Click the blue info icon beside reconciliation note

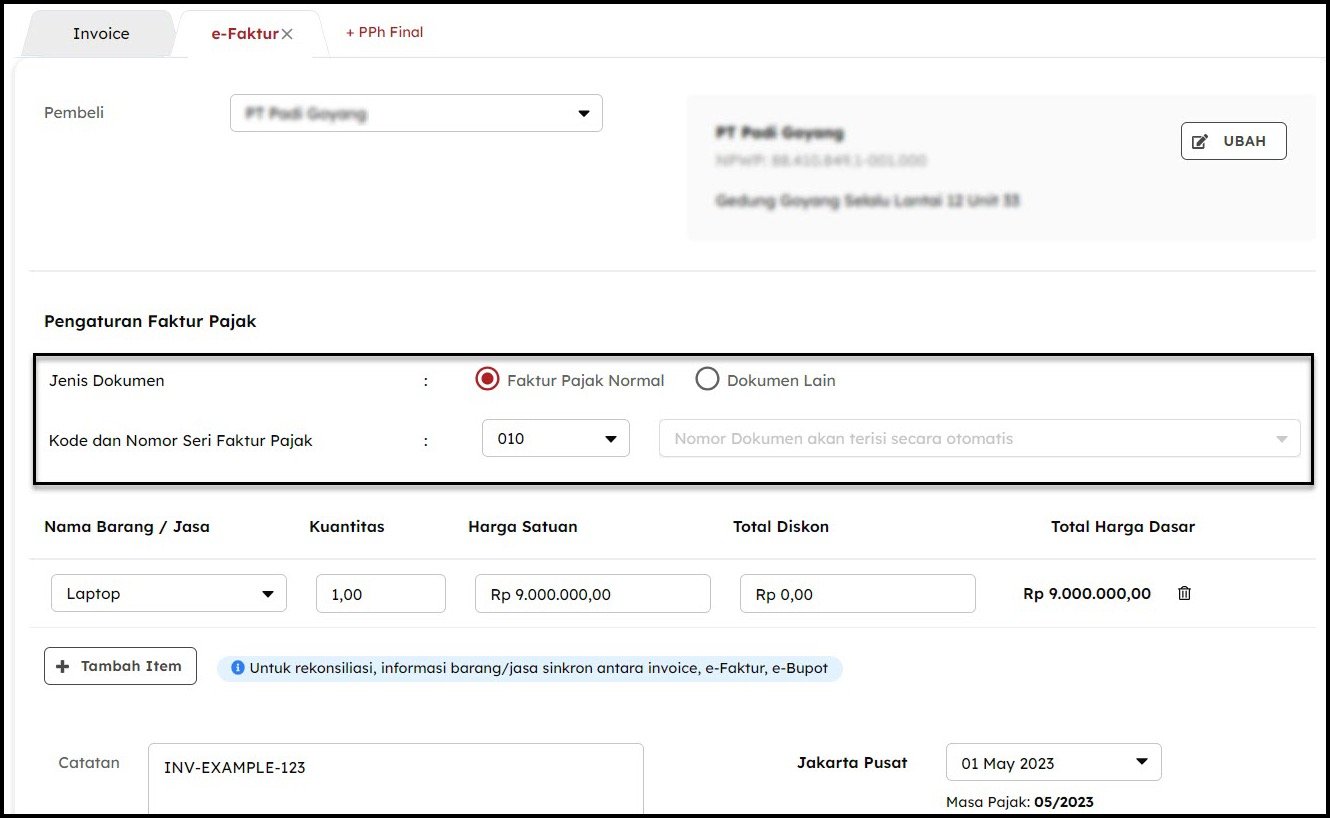point(237,668)
